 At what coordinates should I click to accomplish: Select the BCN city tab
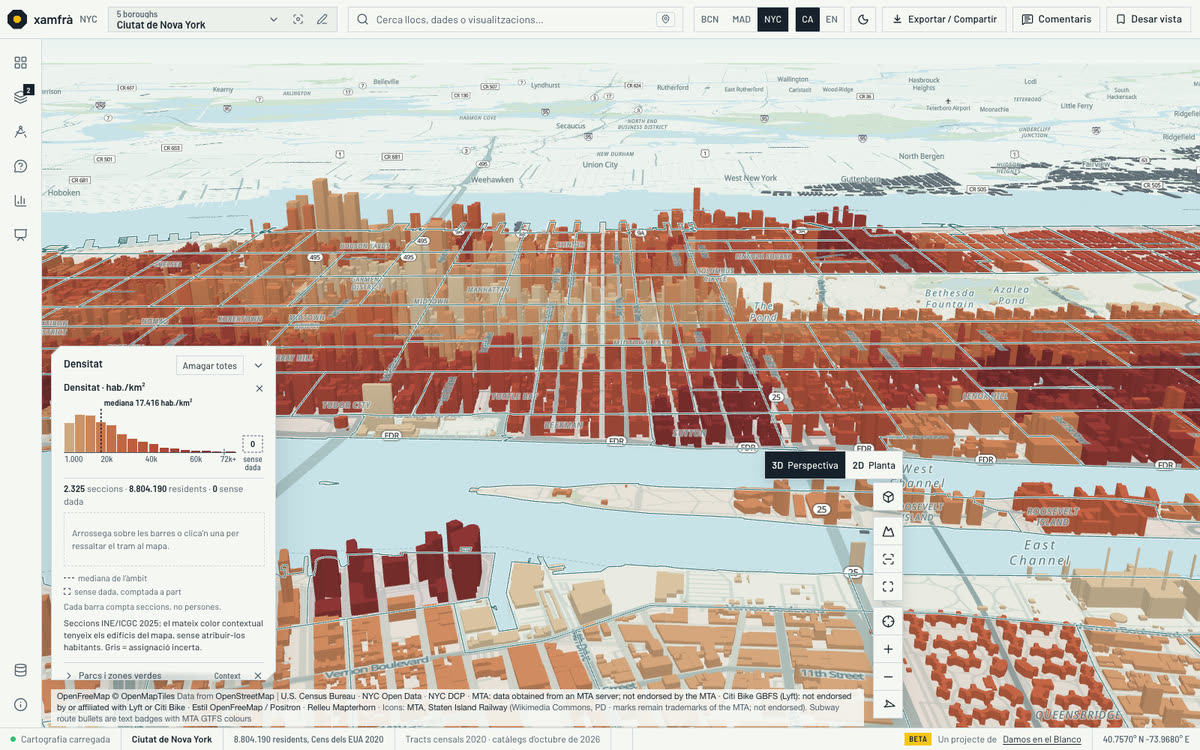709,19
